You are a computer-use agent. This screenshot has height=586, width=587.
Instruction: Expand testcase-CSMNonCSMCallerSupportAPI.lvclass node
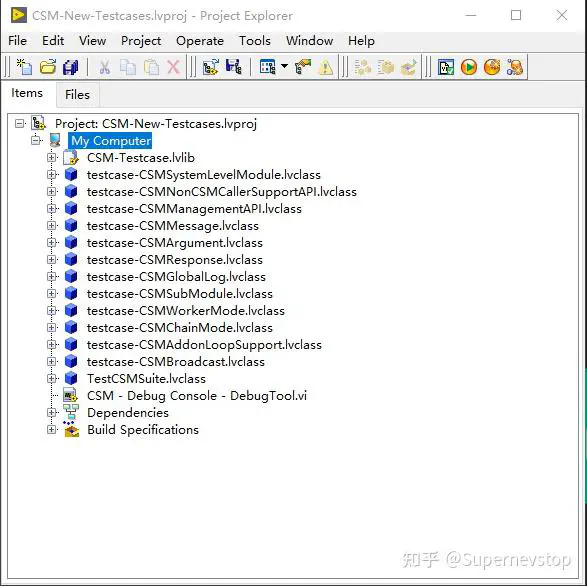pos(52,191)
